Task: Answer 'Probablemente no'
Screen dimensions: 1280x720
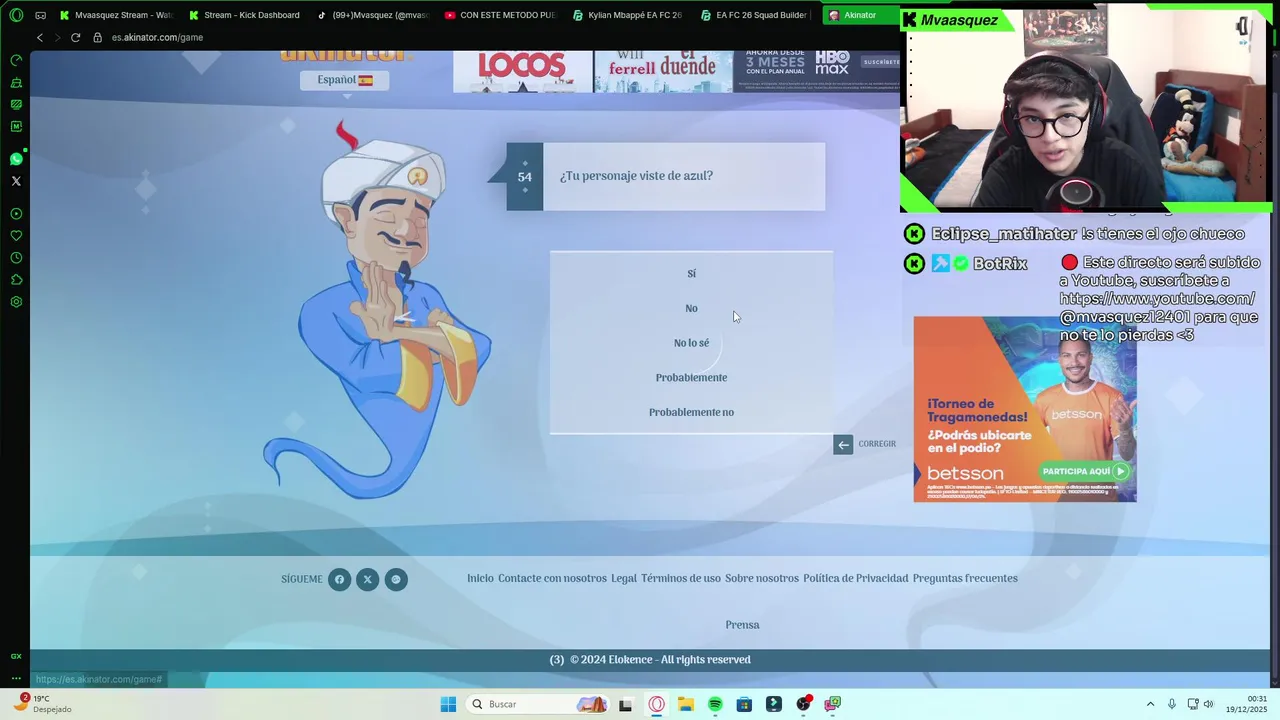Action: point(691,412)
